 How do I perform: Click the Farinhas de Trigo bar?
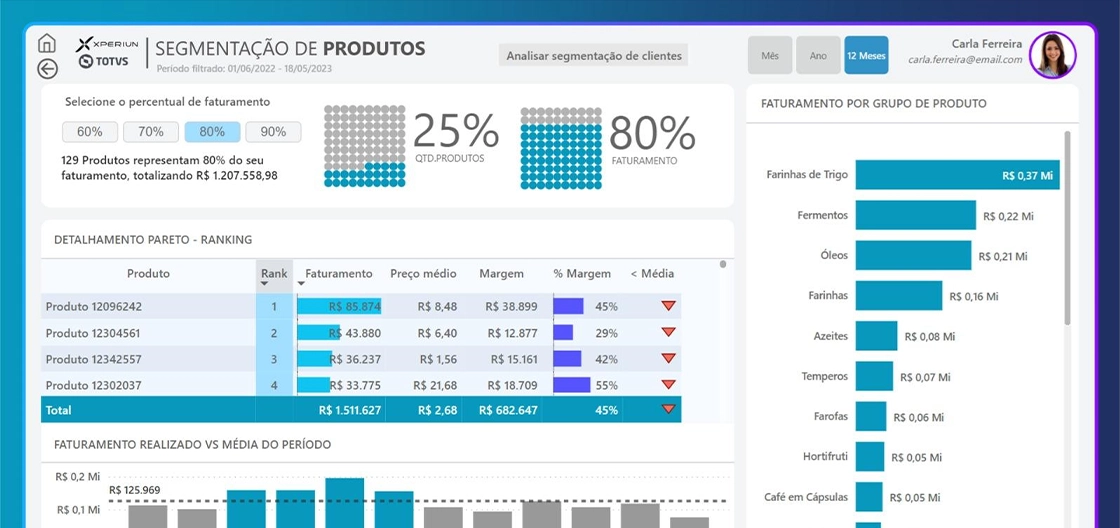[957, 174]
